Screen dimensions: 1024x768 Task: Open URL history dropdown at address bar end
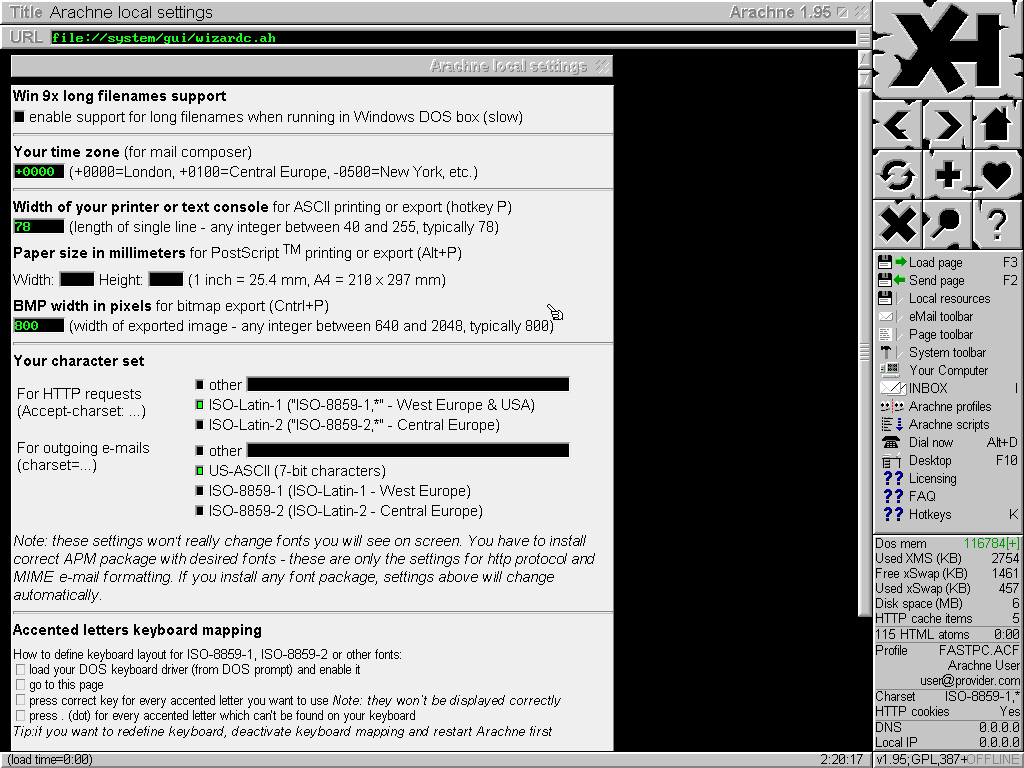tap(863, 38)
